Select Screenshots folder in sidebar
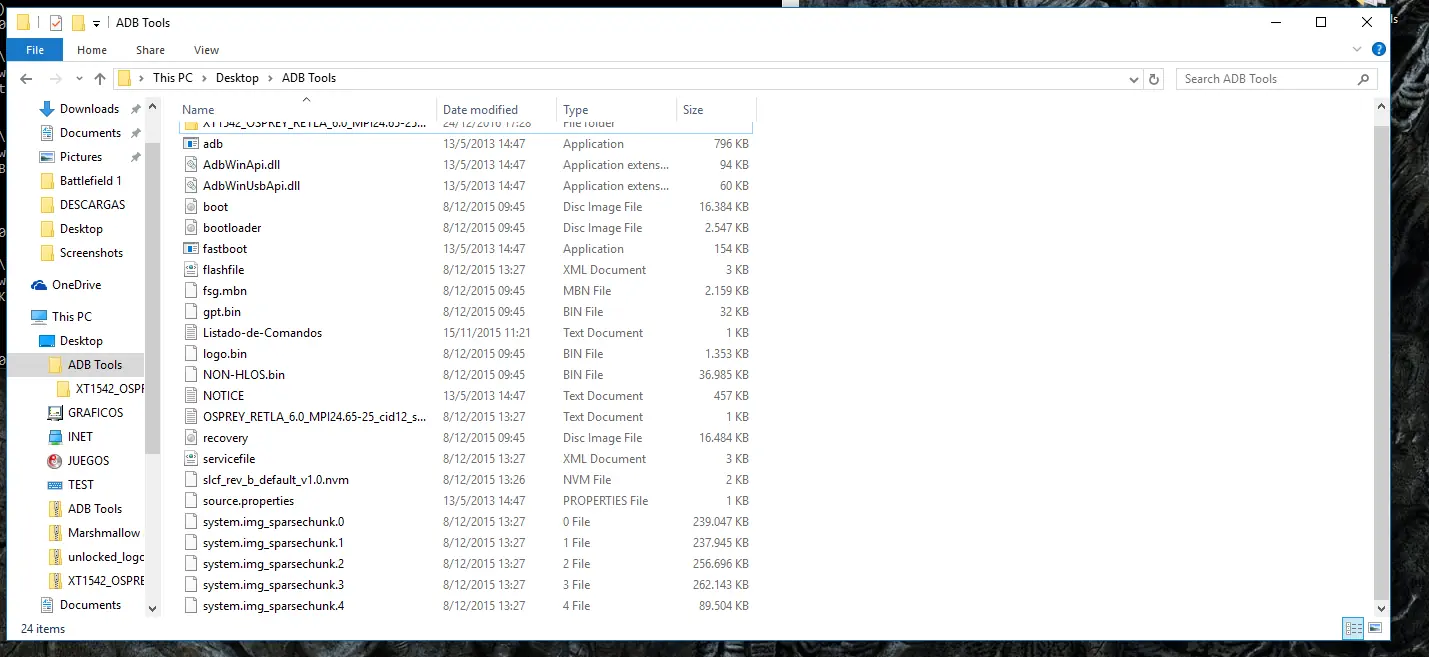This screenshot has width=1429, height=657. coord(91,253)
